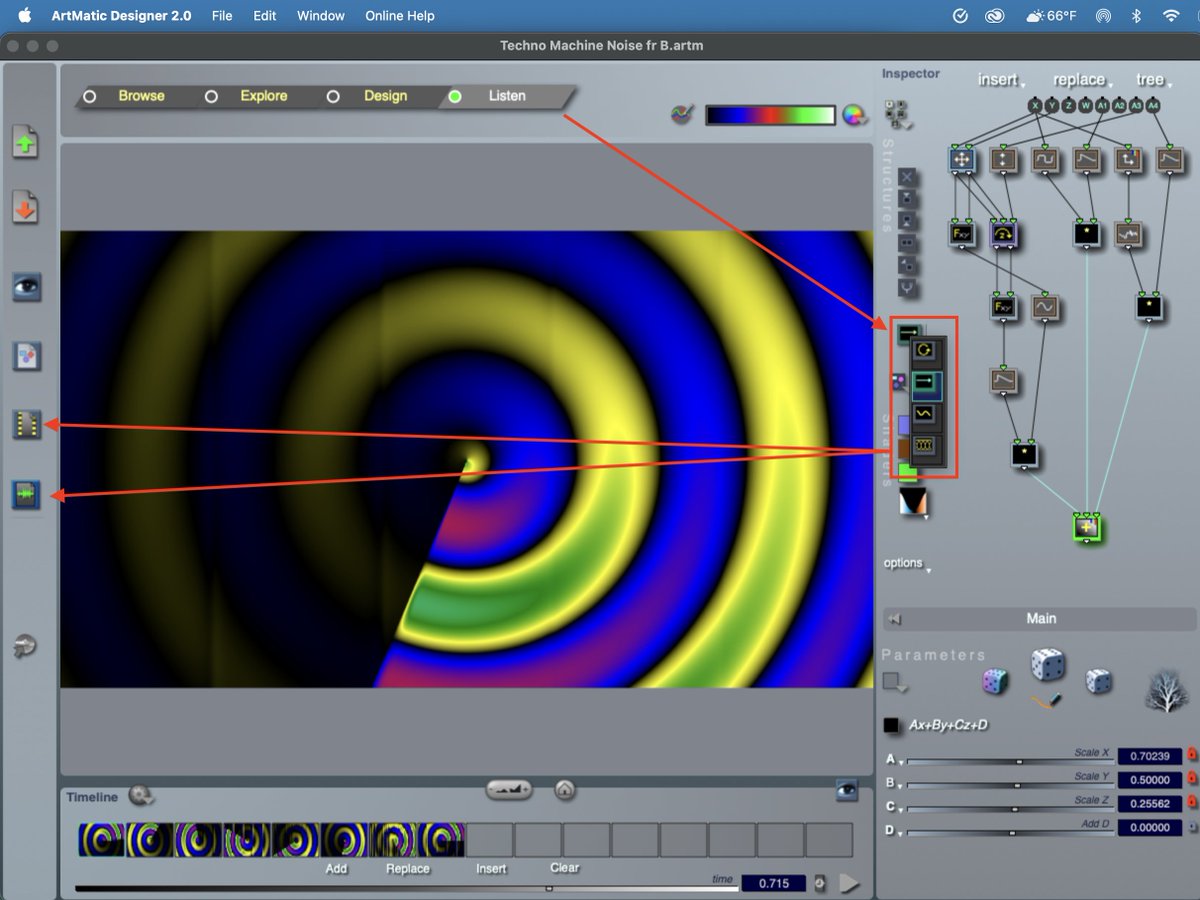Open the replace dropdown in Inspector
This screenshot has height=900, width=1200.
tap(1081, 80)
